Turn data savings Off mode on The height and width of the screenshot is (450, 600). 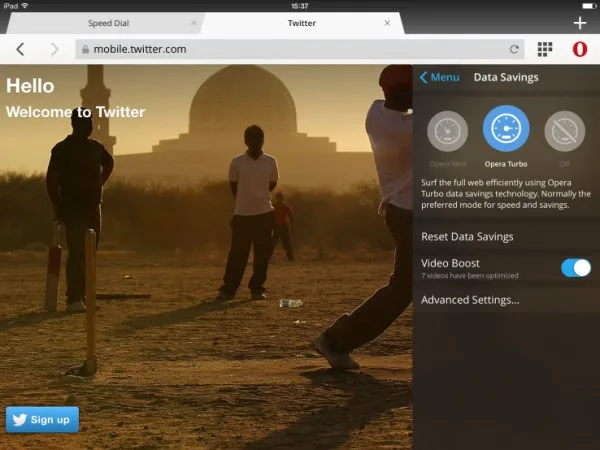[564, 131]
